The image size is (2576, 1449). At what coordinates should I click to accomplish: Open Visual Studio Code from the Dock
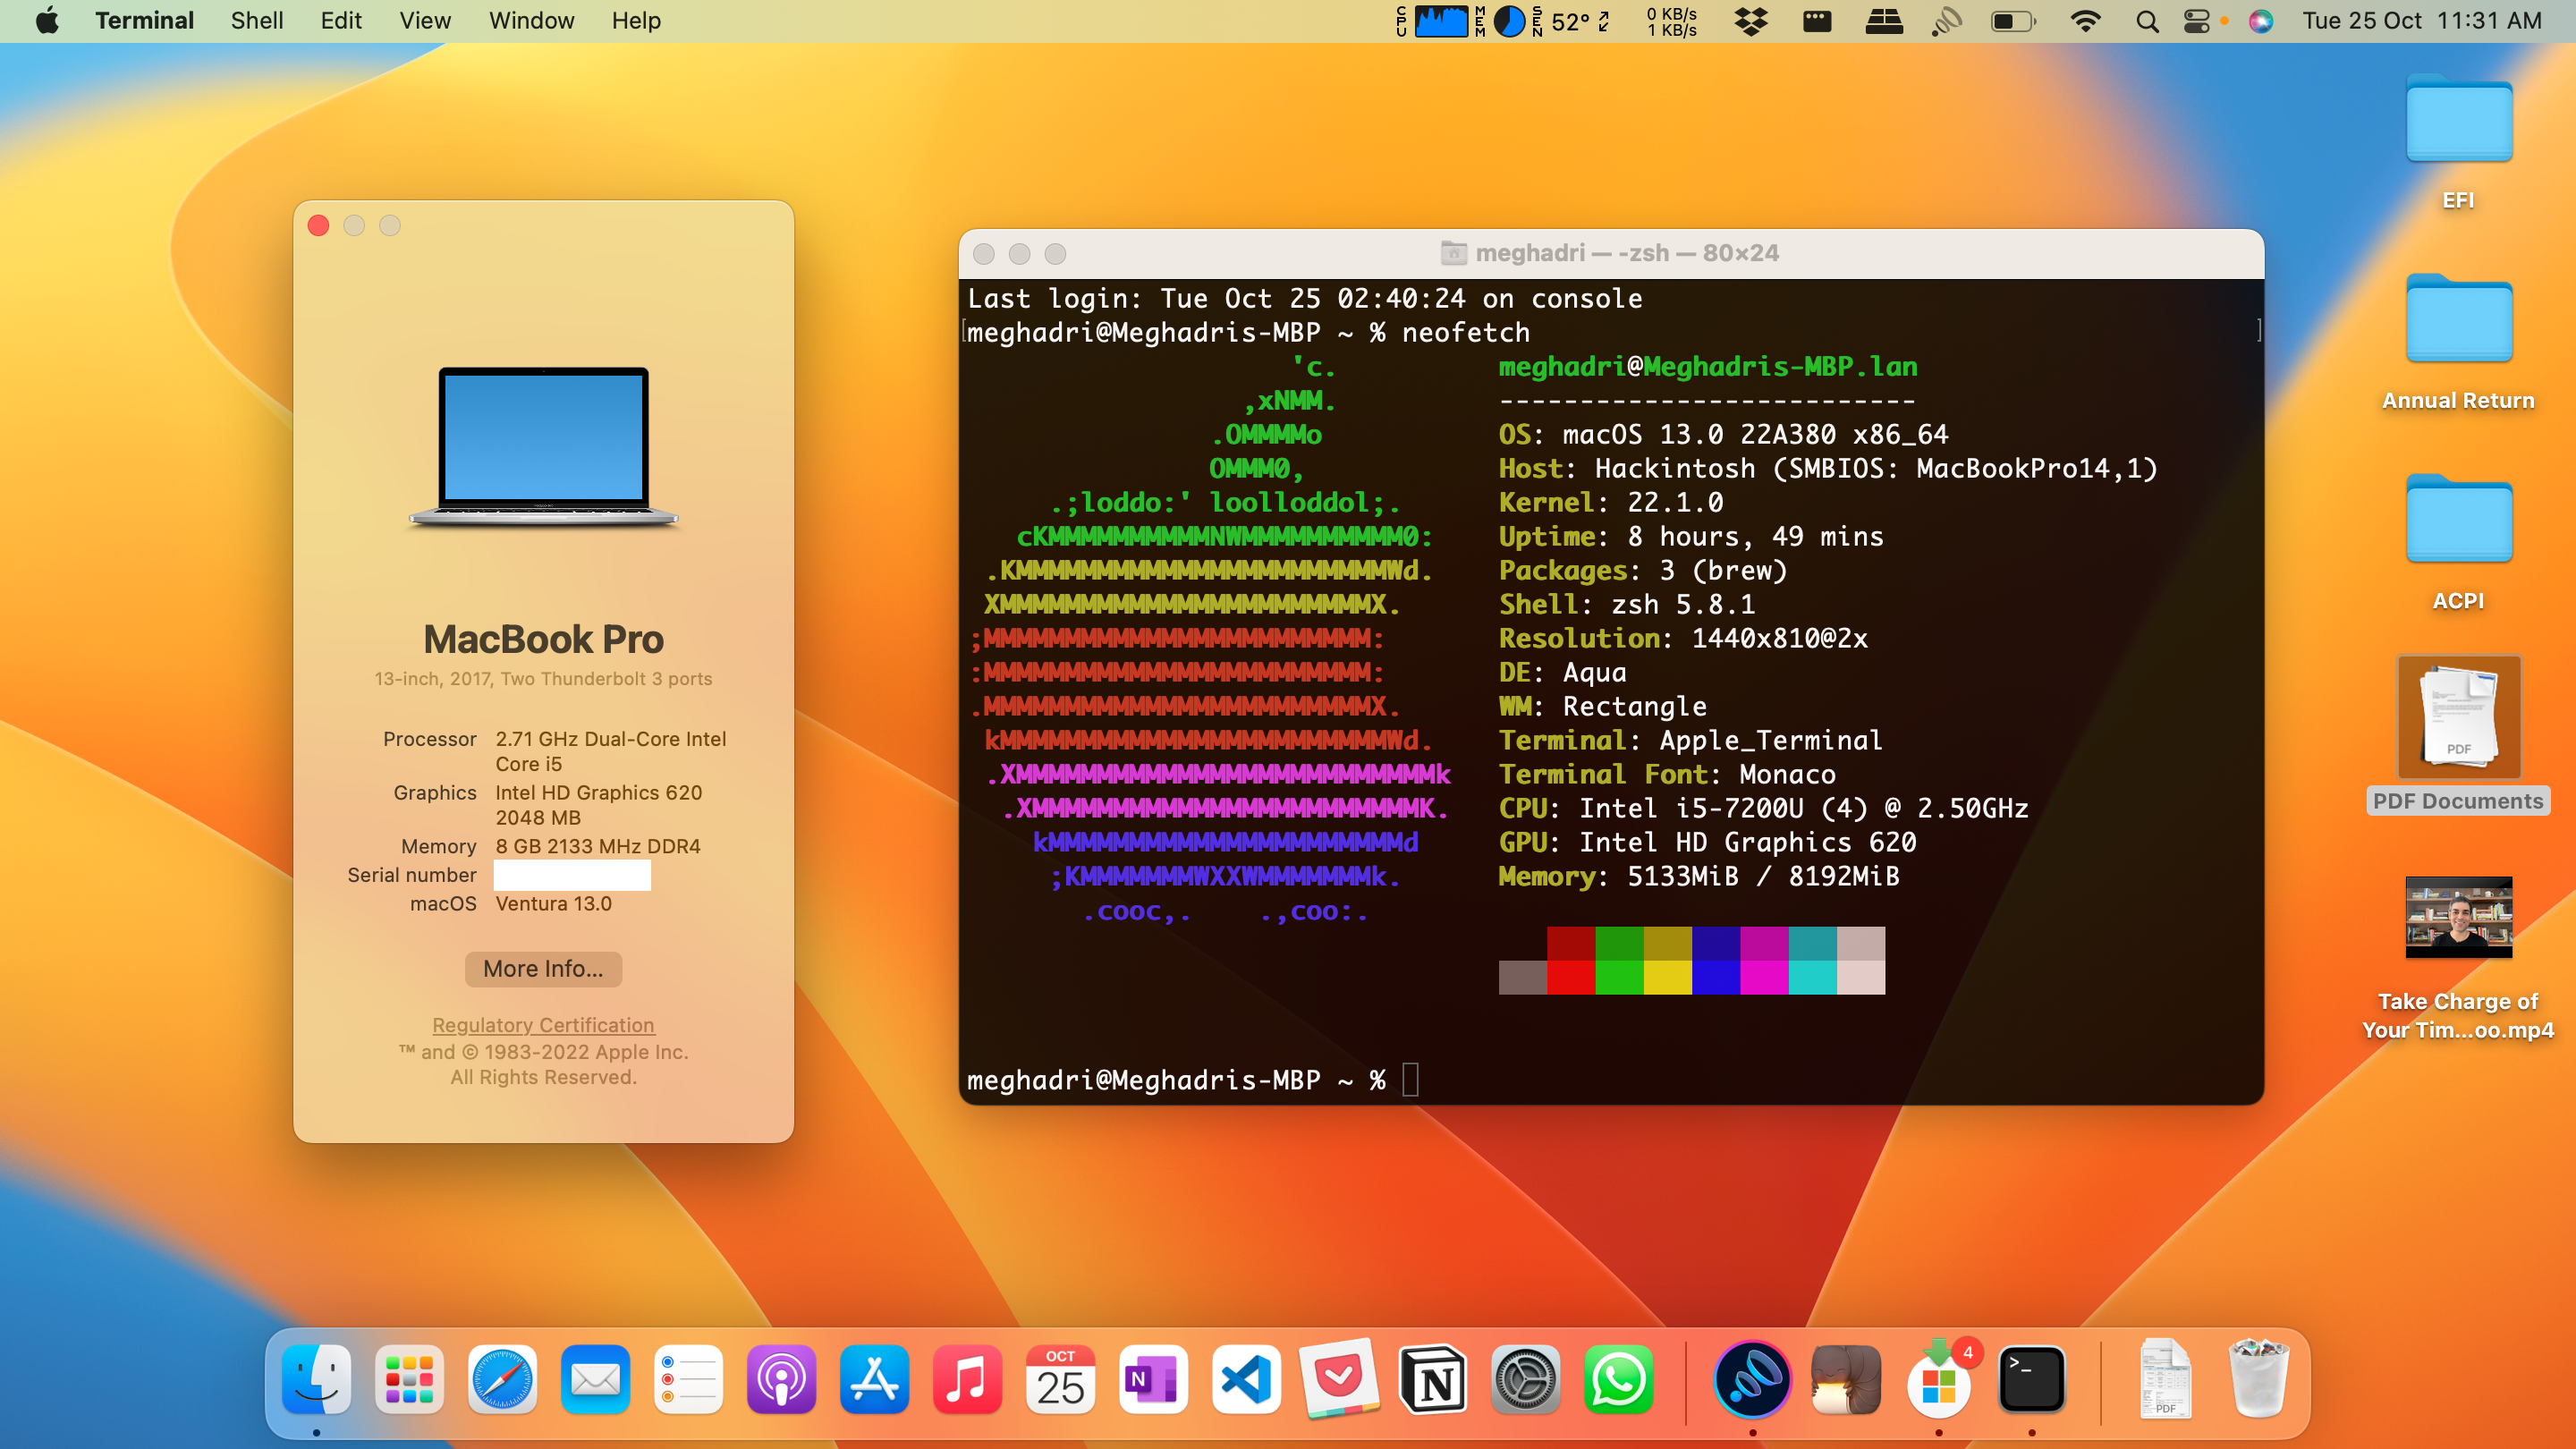pos(1246,1381)
